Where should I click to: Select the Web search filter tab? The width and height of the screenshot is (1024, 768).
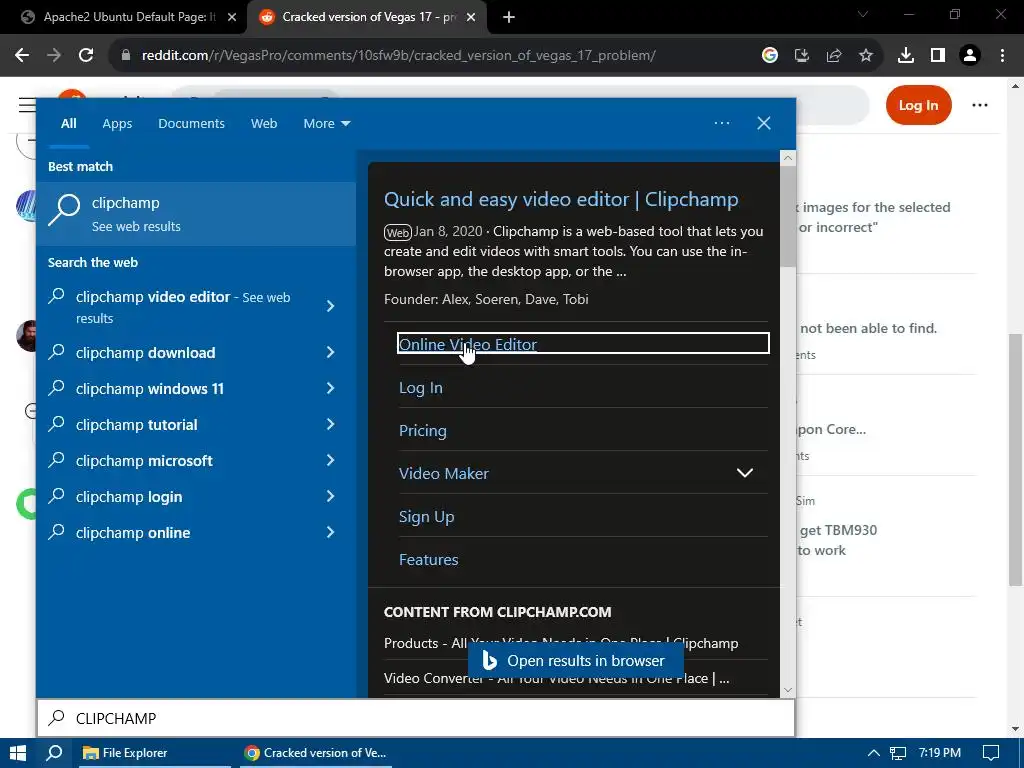pos(264,123)
